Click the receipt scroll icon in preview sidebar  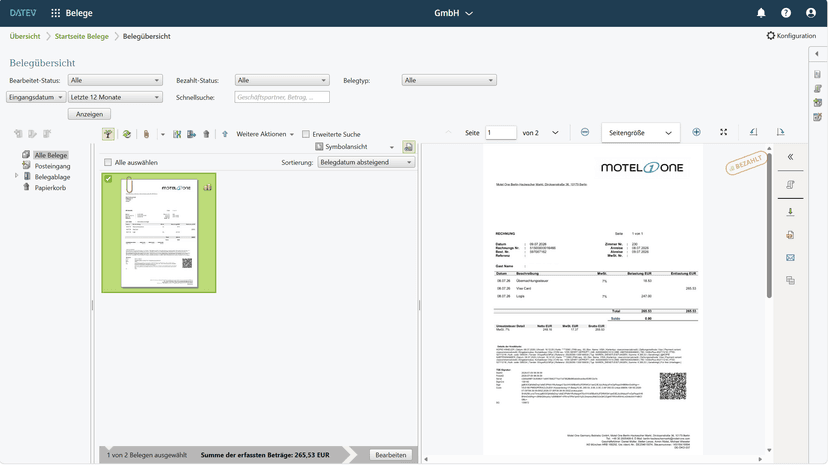click(791, 184)
